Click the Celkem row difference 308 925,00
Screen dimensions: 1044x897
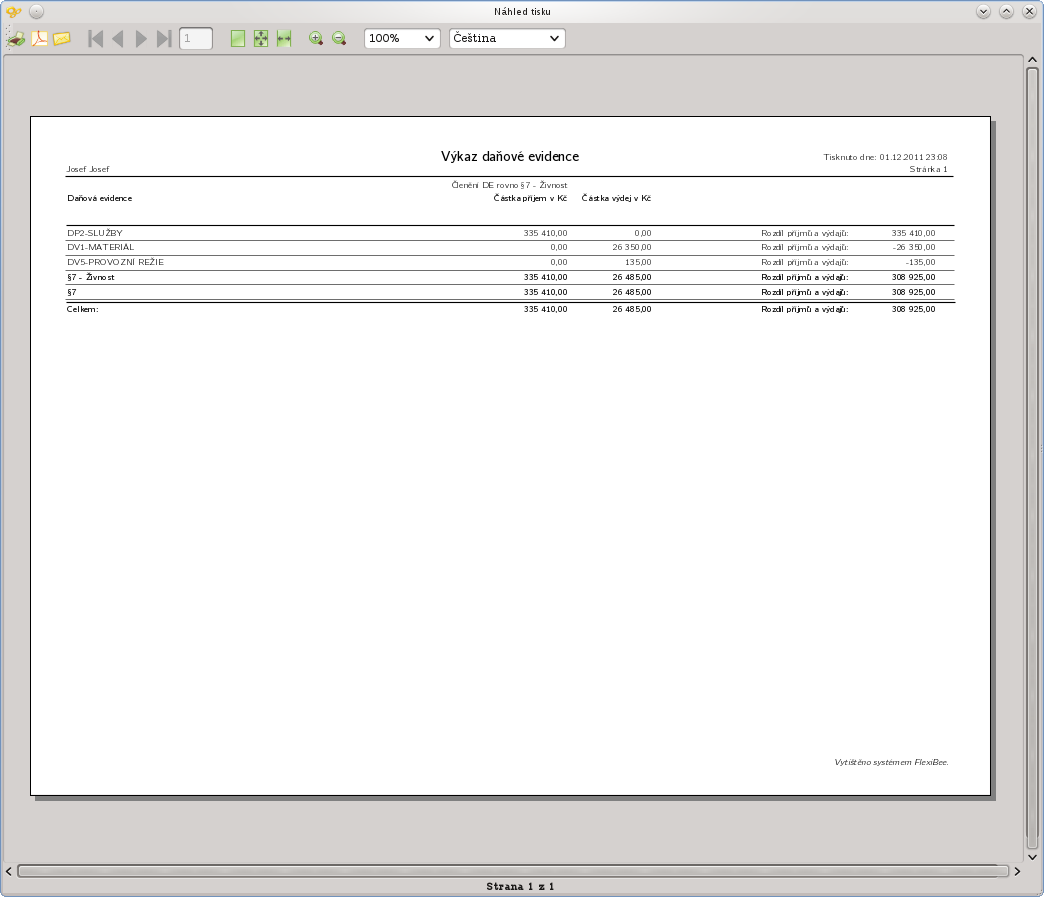914,309
